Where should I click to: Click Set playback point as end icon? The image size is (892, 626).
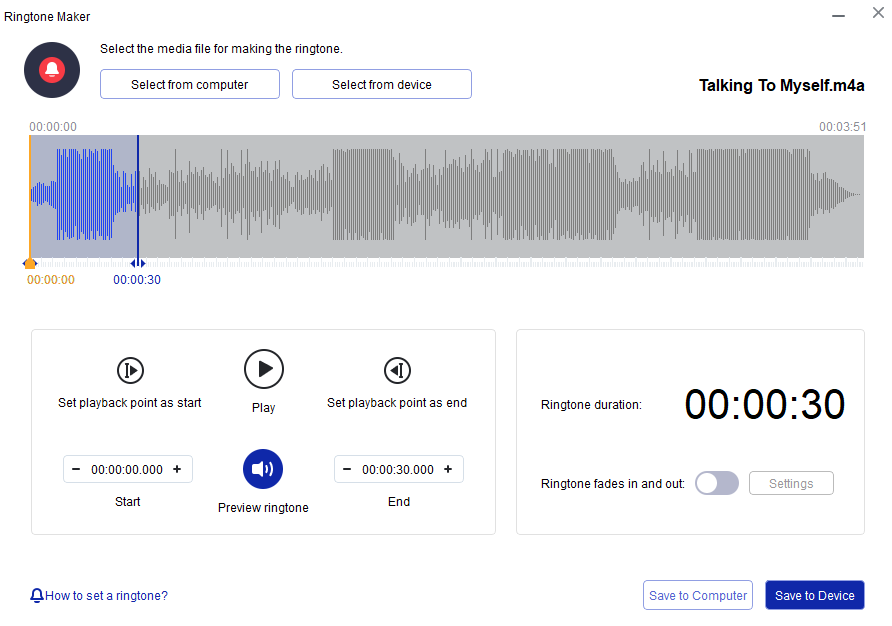click(x=397, y=370)
